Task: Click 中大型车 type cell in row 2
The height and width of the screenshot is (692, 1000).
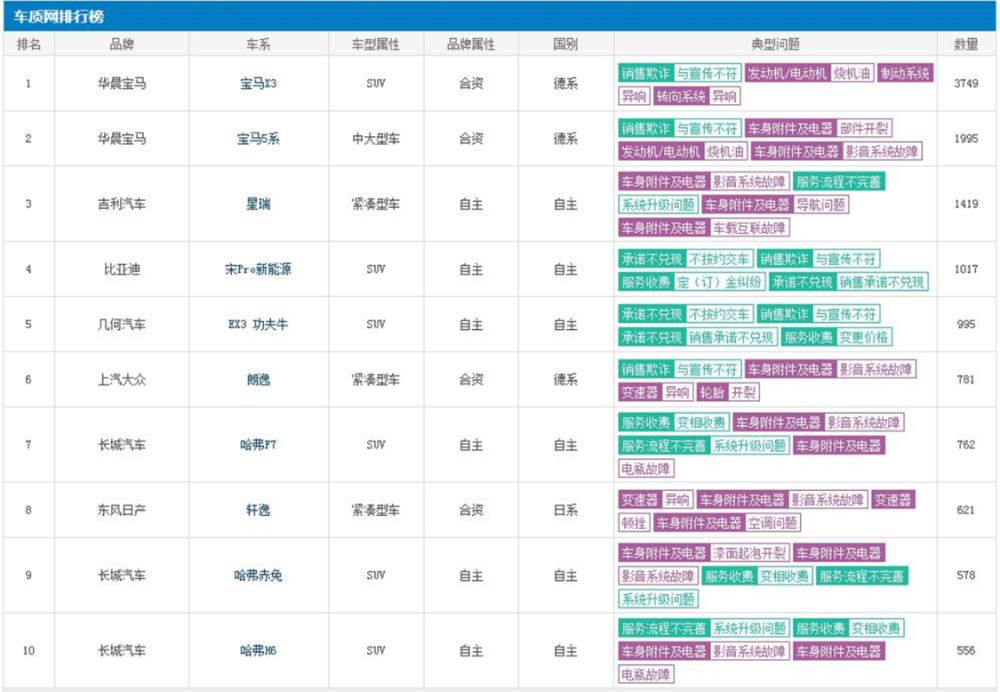Action: (x=376, y=138)
